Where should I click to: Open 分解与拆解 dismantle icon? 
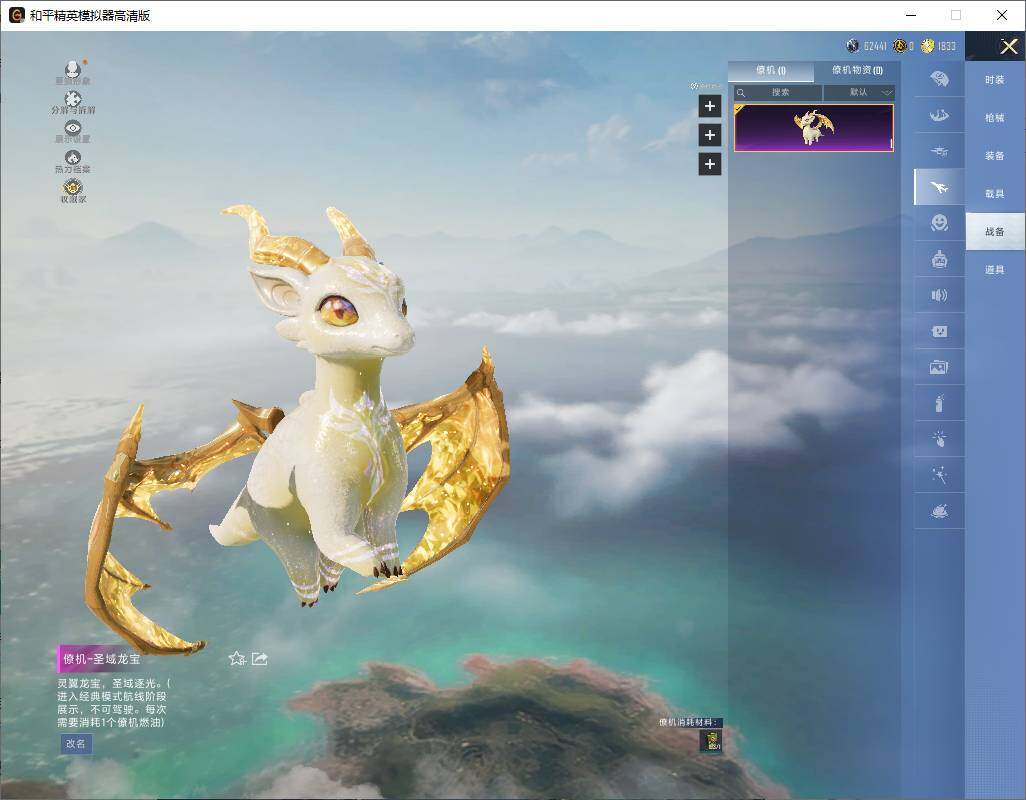[x=73, y=98]
